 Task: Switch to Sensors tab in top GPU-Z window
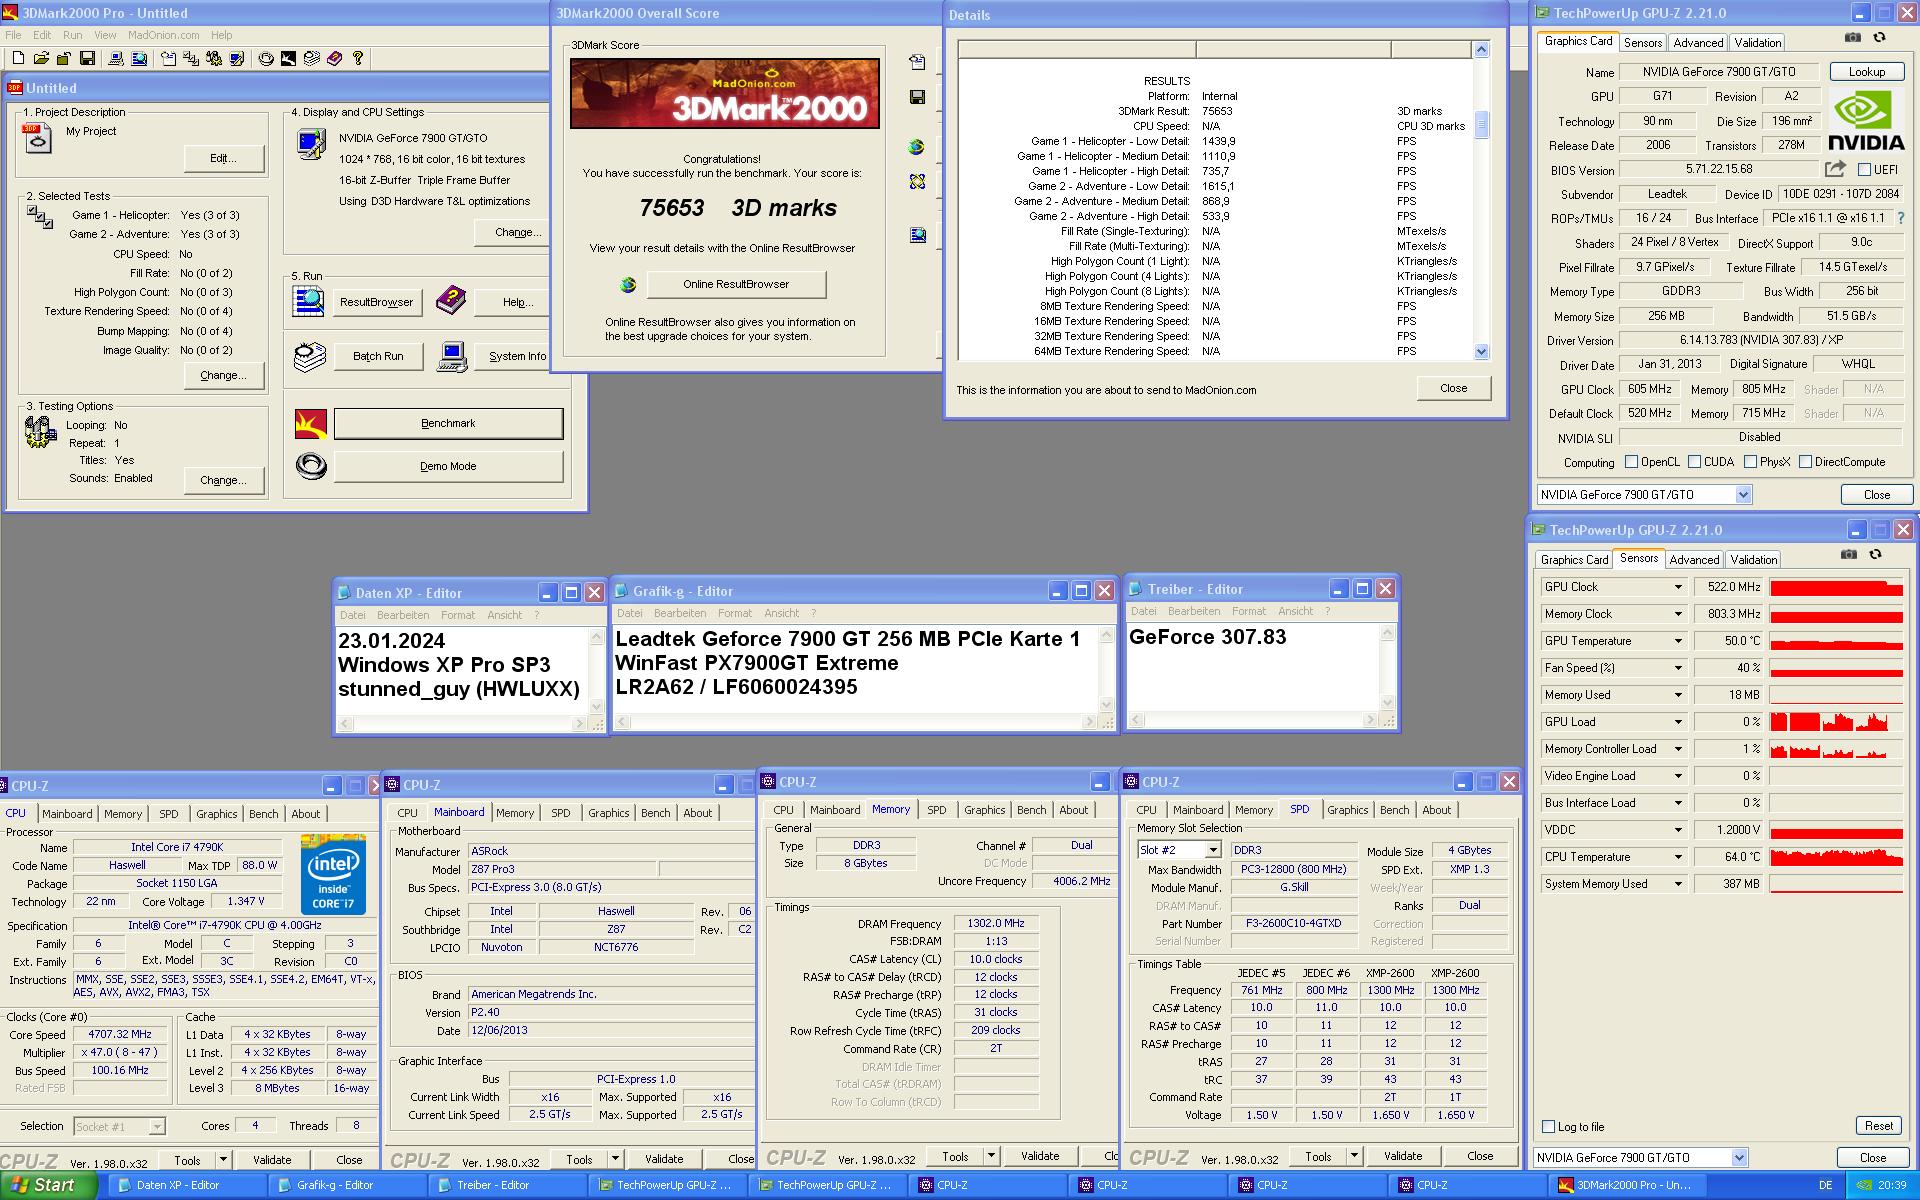pyautogui.click(x=1643, y=43)
